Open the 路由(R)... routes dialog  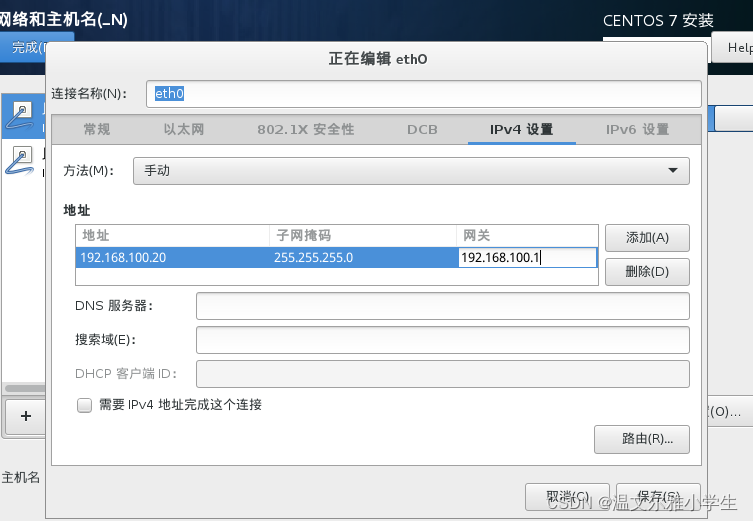pos(642,439)
